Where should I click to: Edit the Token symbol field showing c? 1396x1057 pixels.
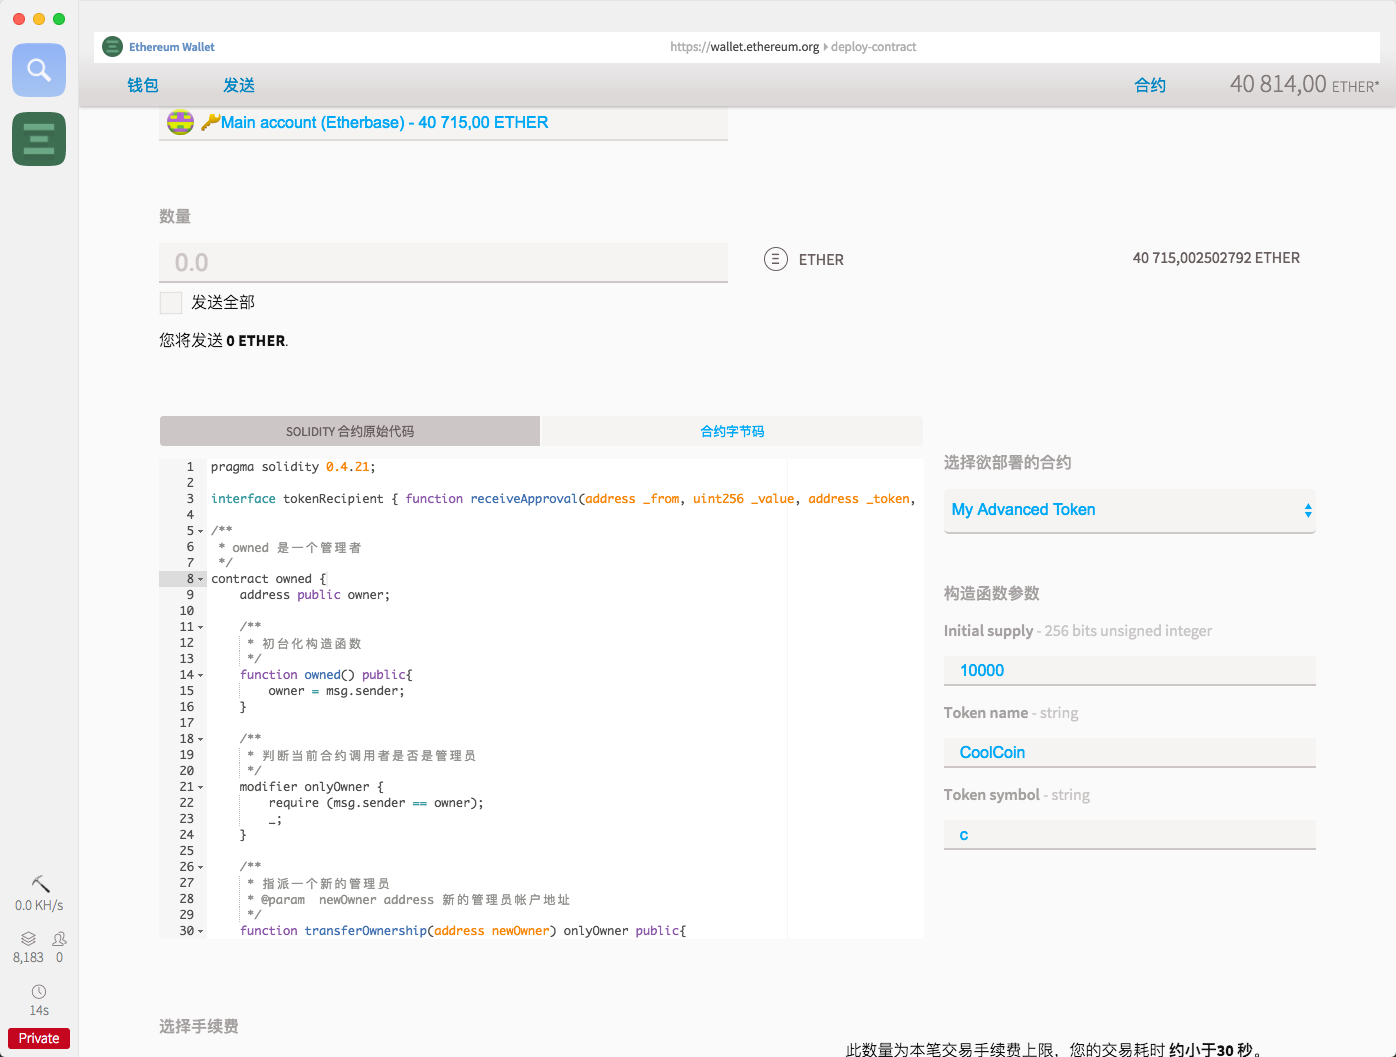(1130, 834)
